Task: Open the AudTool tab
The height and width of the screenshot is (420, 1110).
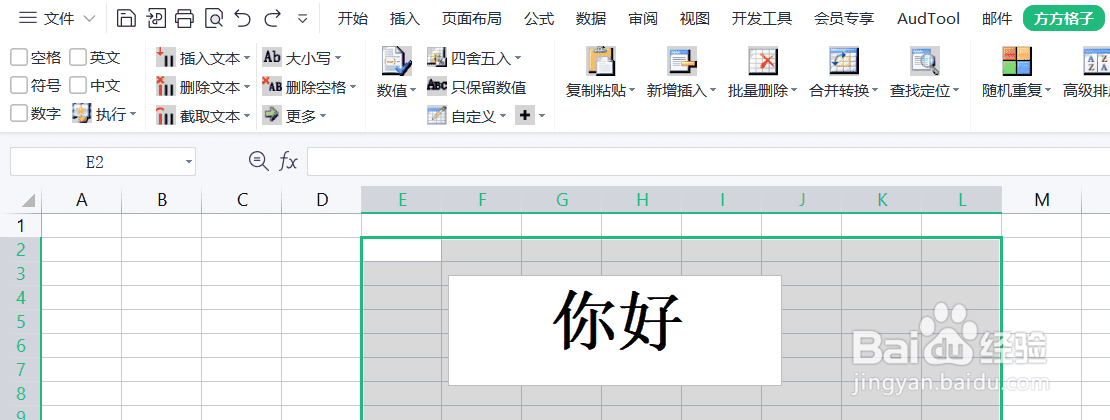Action: click(x=929, y=19)
